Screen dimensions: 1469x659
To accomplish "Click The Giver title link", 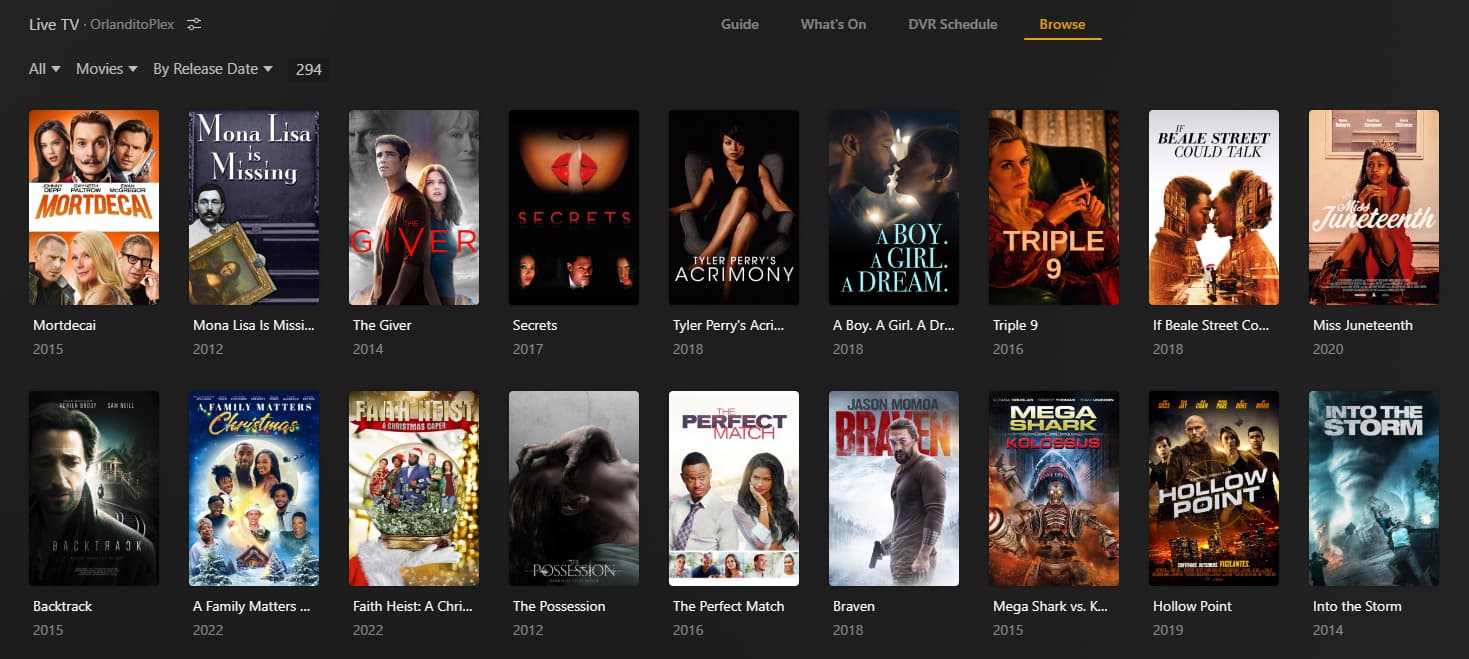I will [x=382, y=325].
